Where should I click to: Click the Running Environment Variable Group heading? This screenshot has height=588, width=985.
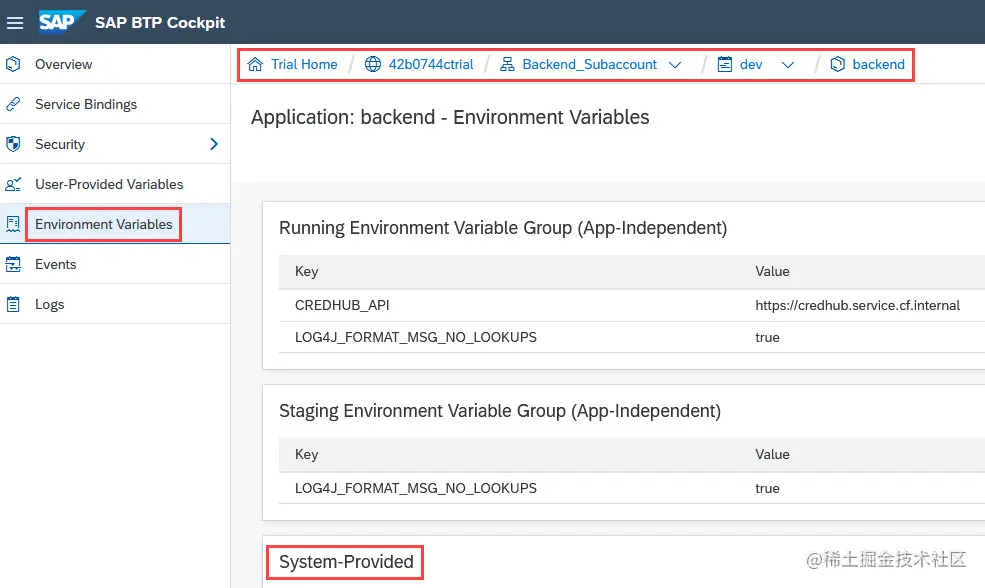(503, 227)
